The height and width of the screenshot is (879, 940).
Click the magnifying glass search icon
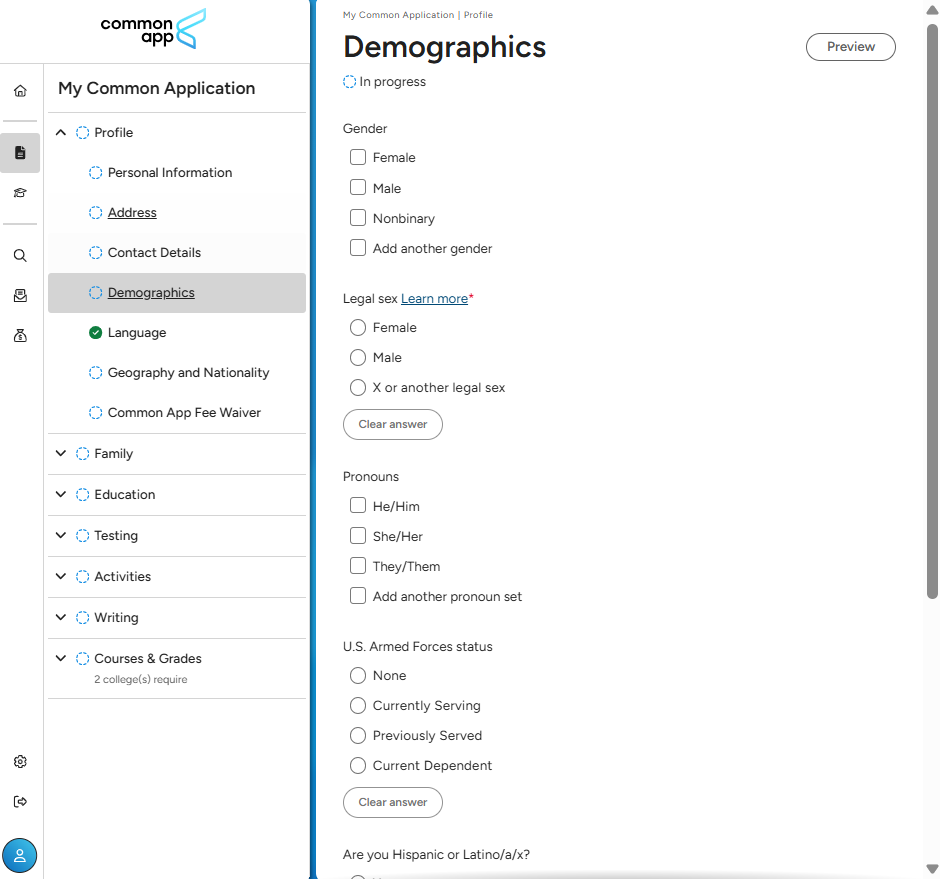20,255
